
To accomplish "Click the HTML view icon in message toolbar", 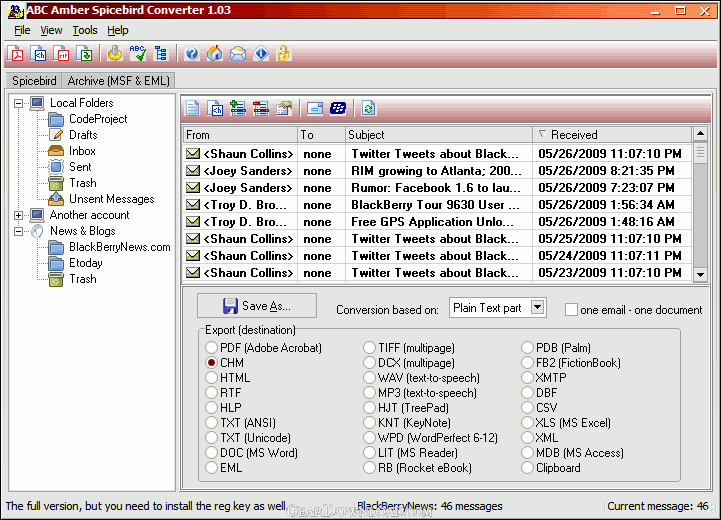I will click(215, 109).
